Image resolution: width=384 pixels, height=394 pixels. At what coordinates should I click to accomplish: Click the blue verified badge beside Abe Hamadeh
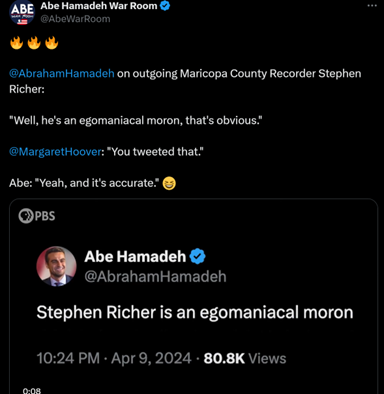[198, 256]
